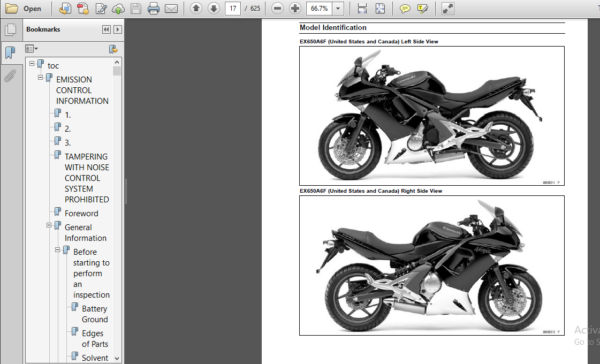Zoom out with minus button

point(277,8)
